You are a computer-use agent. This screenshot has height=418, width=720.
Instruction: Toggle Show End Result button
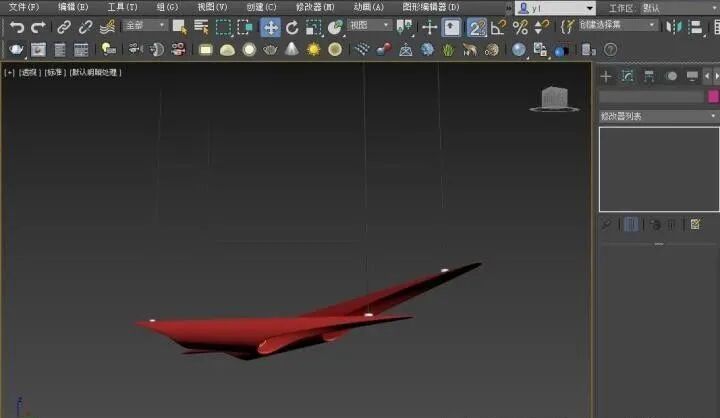[630, 224]
